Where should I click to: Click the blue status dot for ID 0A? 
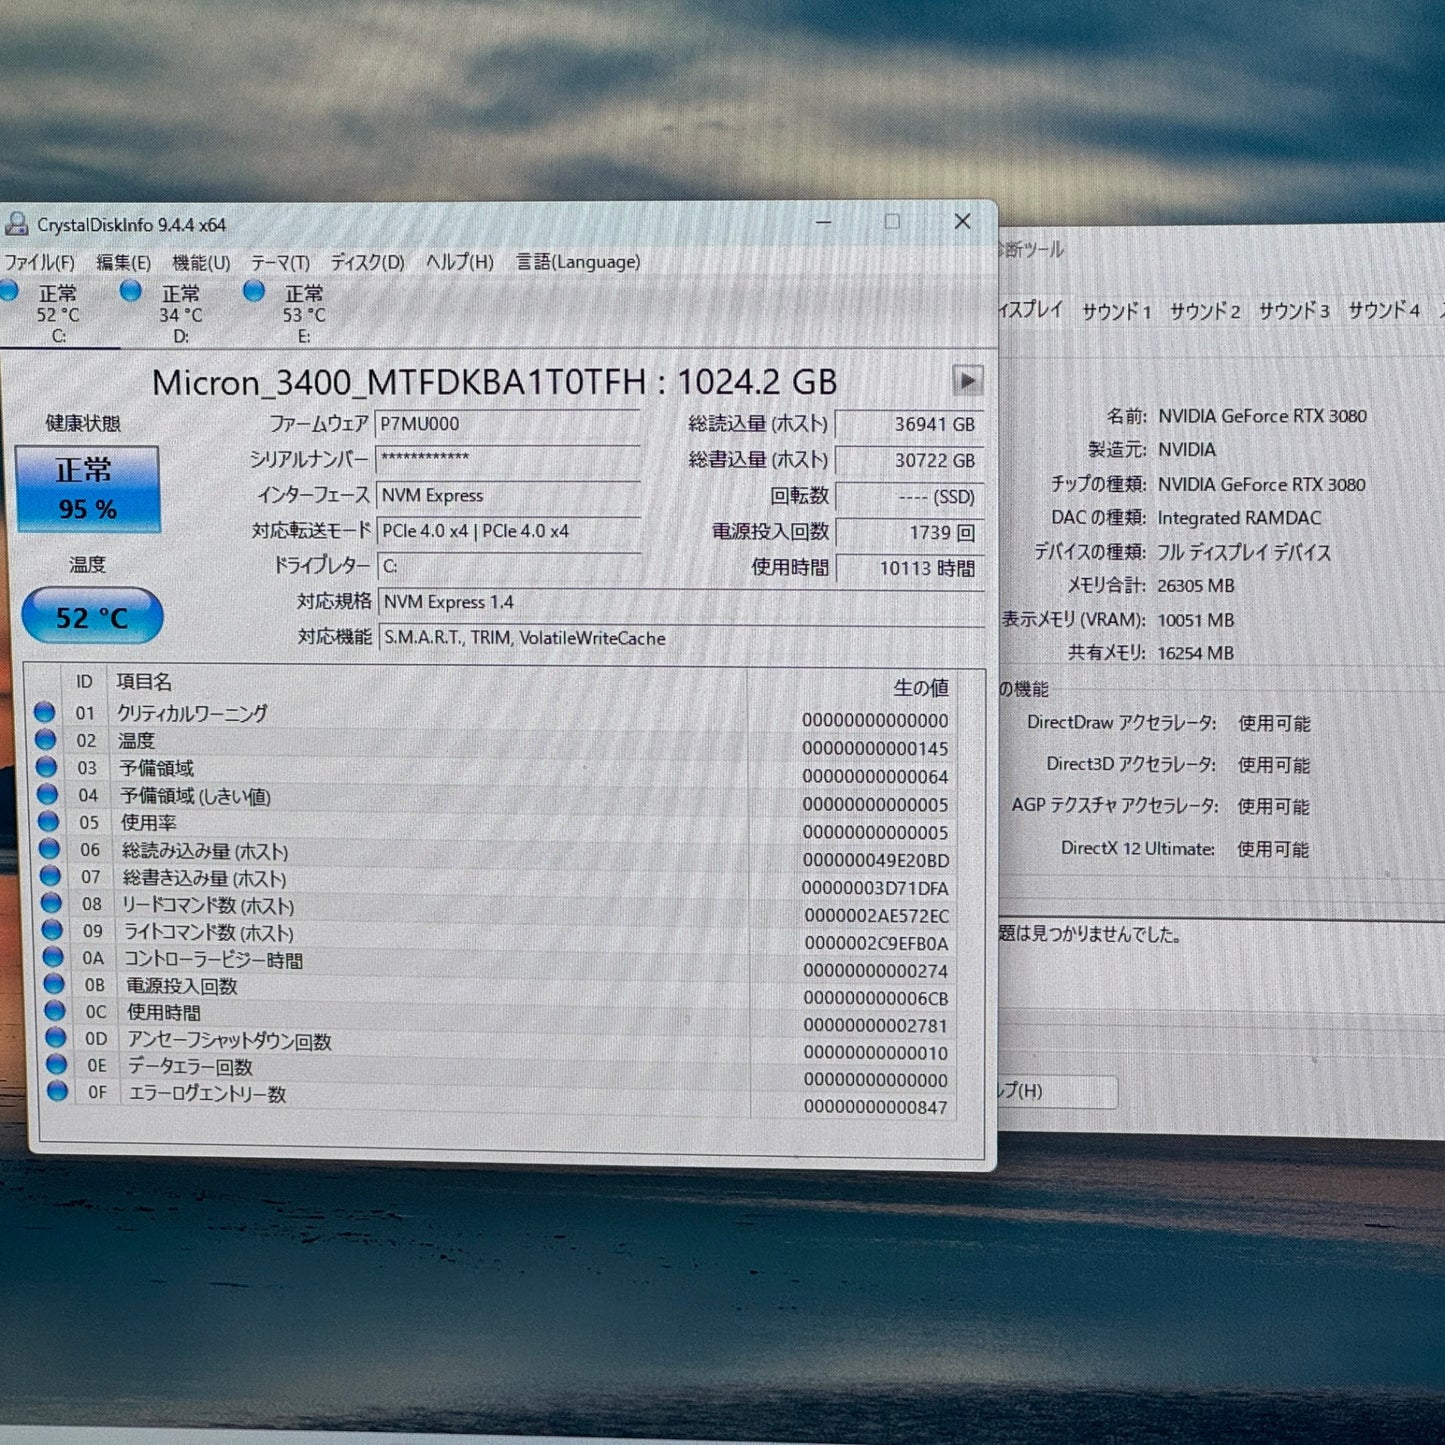coord(53,957)
